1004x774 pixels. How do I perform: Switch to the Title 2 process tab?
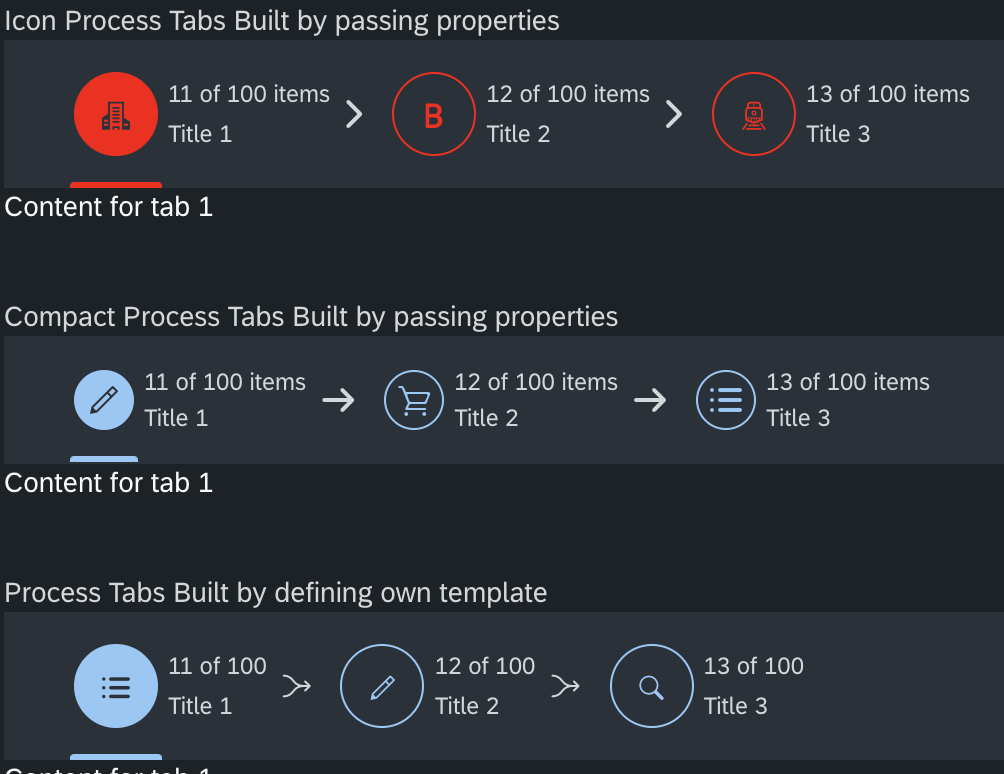pos(519,134)
